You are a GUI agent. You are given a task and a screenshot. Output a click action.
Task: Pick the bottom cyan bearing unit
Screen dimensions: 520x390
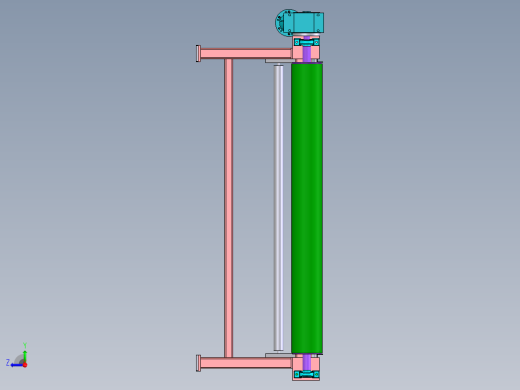coord(306,375)
